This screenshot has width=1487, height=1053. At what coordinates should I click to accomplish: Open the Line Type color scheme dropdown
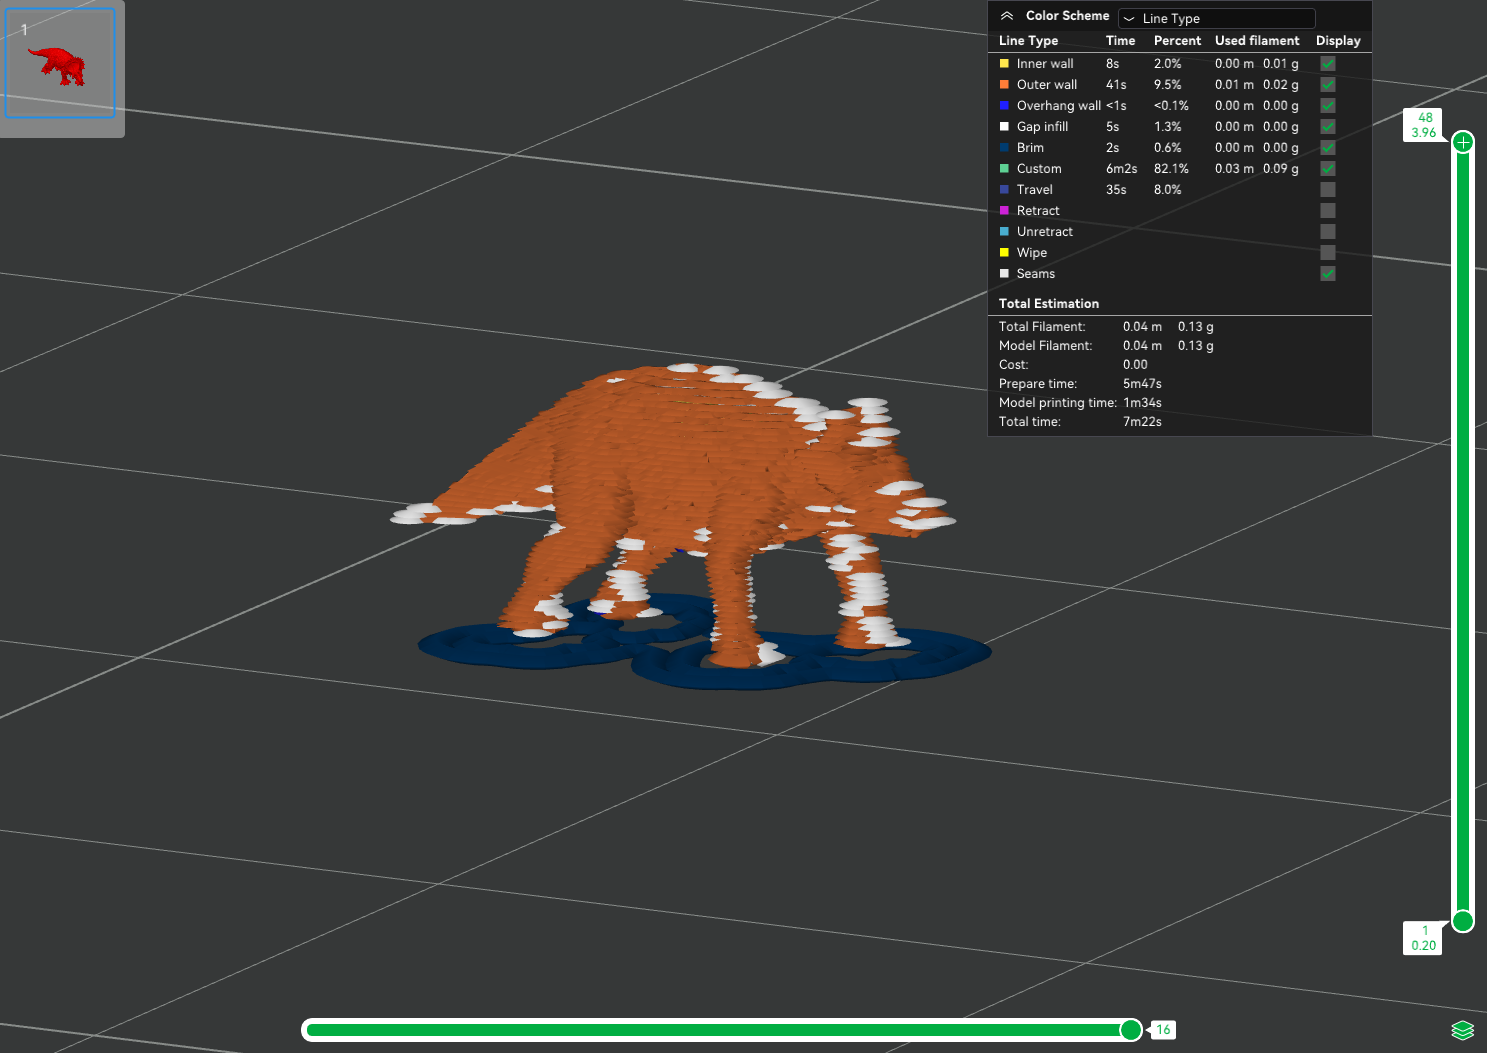pyautogui.click(x=1216, y=18)
